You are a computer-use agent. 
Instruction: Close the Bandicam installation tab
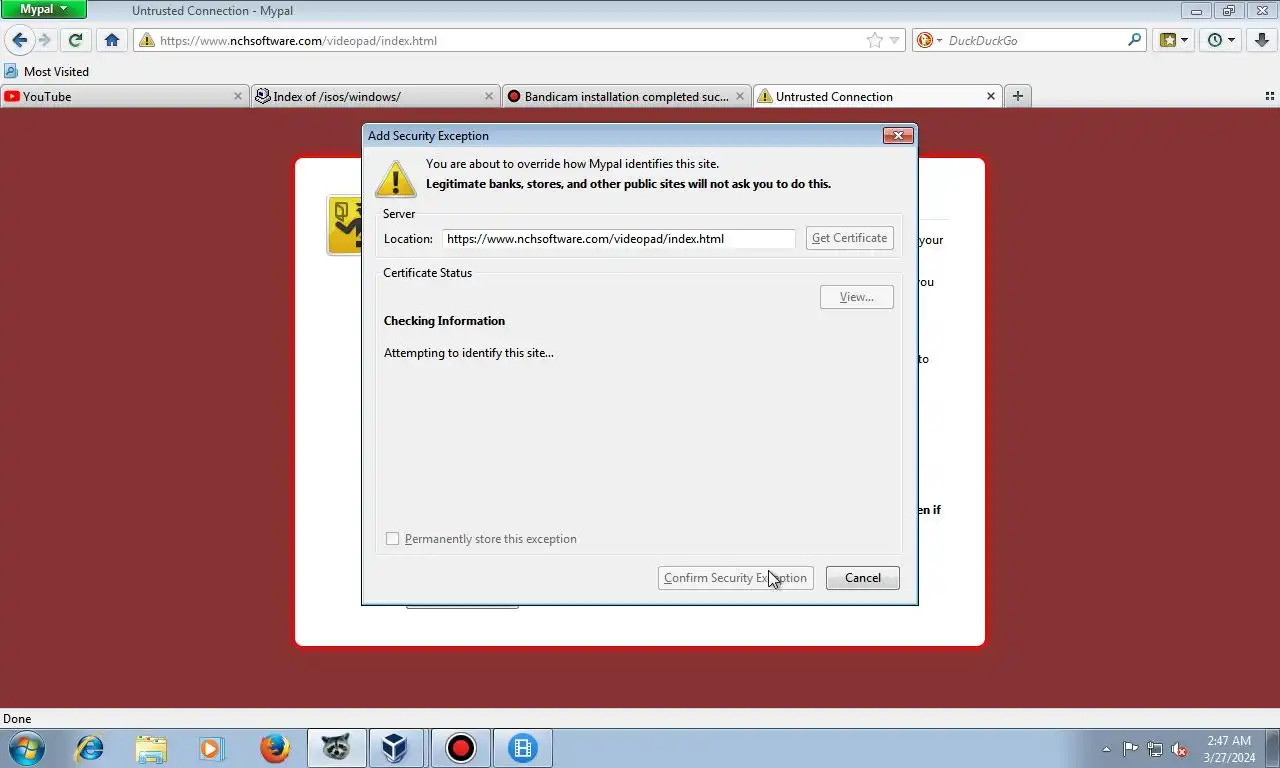coord(740,96)
